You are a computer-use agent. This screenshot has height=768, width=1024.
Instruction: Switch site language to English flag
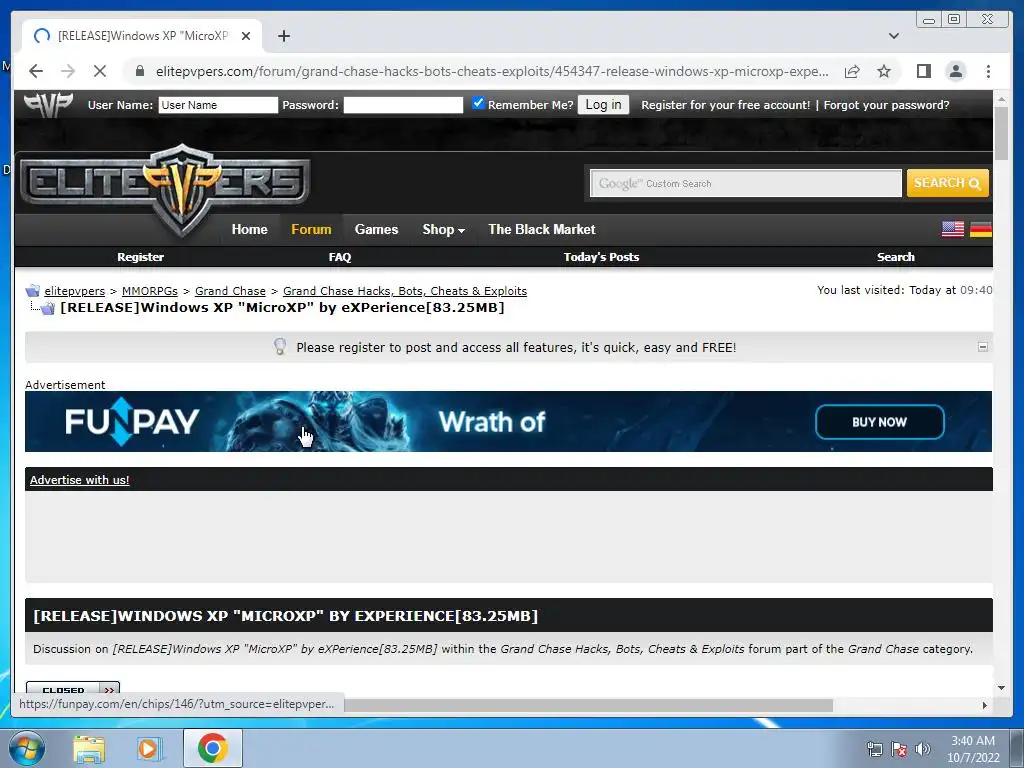pos(953,229)
